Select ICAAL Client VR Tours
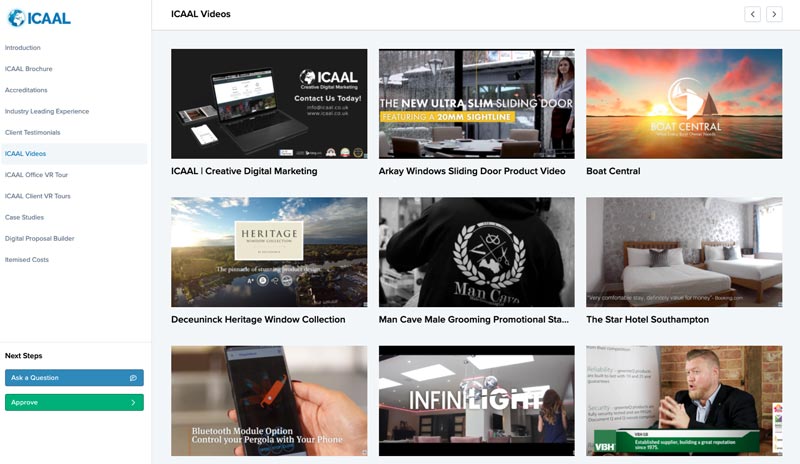Viewport: 800px width, 464px height. (x=38, y=196)
